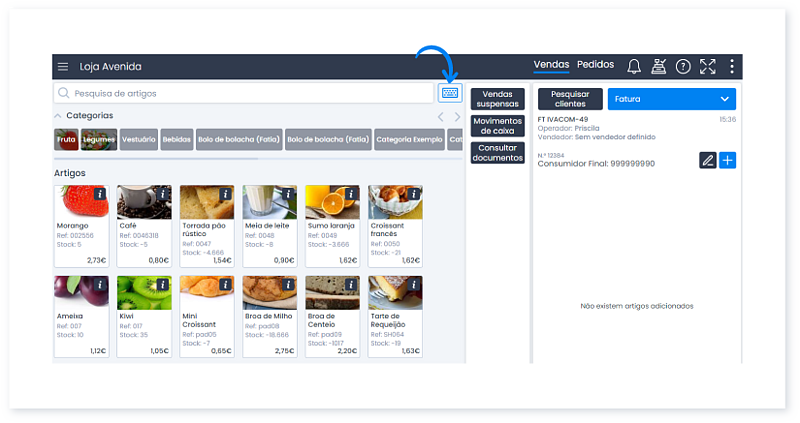Click the Loja Avenida store name
Screen dimensions: 800x423
(110, 67)
